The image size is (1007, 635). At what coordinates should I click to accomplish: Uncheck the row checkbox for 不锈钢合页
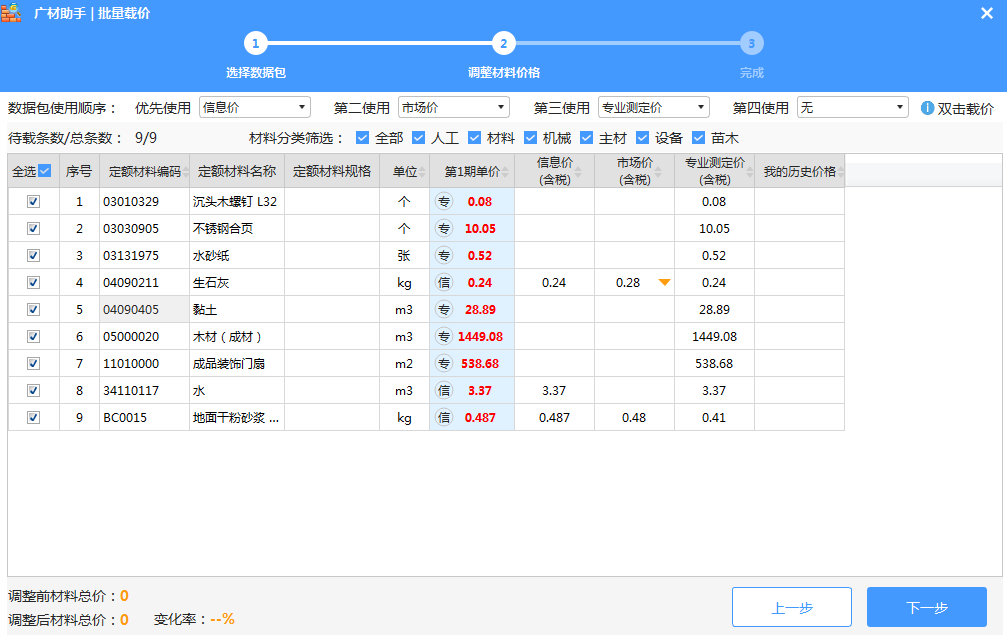point(33,229)
